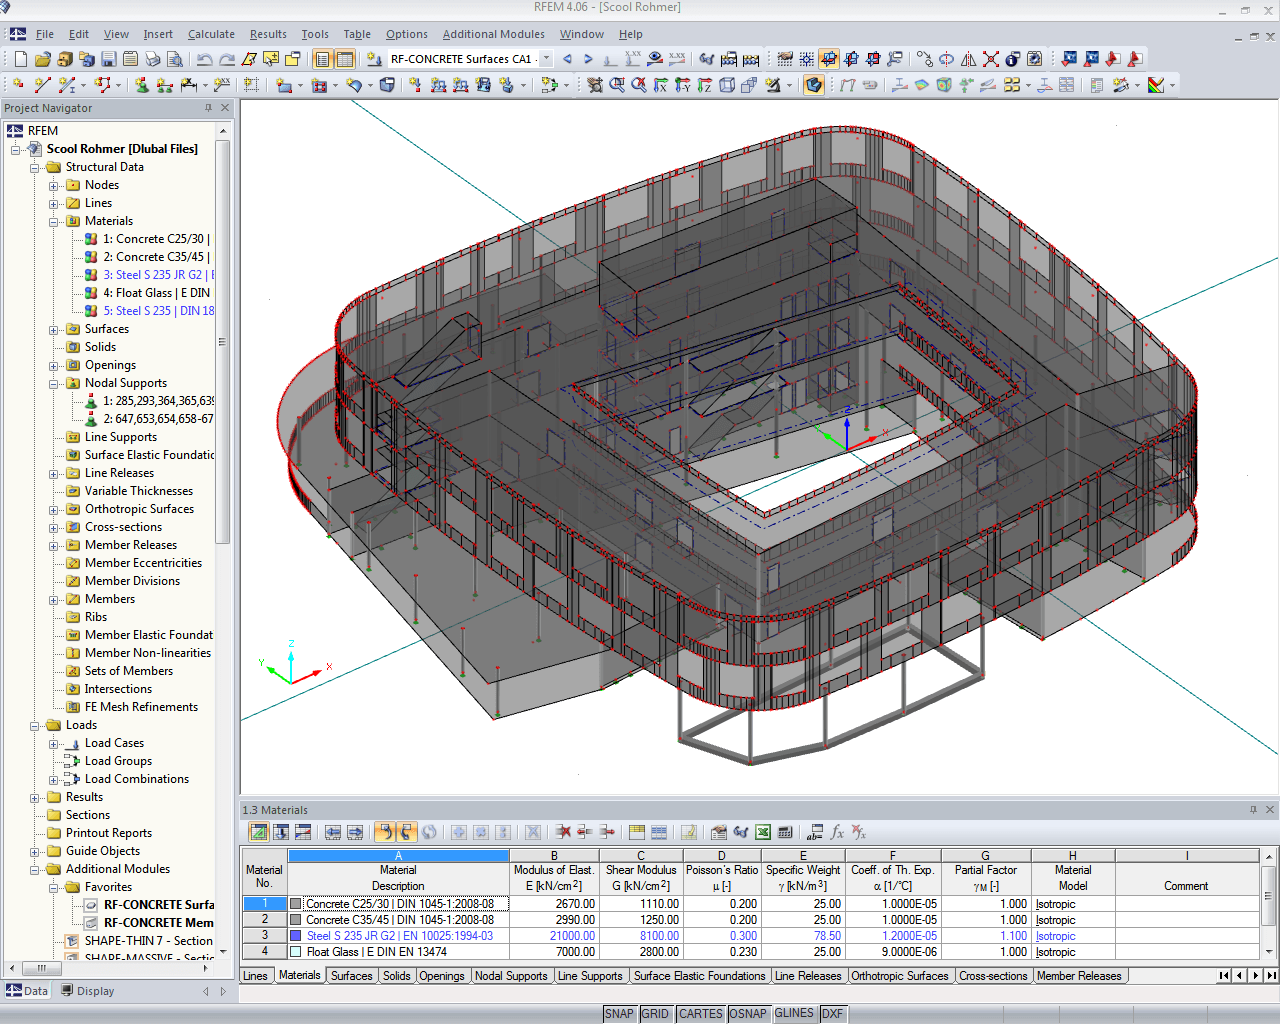Viewport: 1280px width, 1024px height.
Task: Click the Open Project folder icon
Action: pos(41,58)
